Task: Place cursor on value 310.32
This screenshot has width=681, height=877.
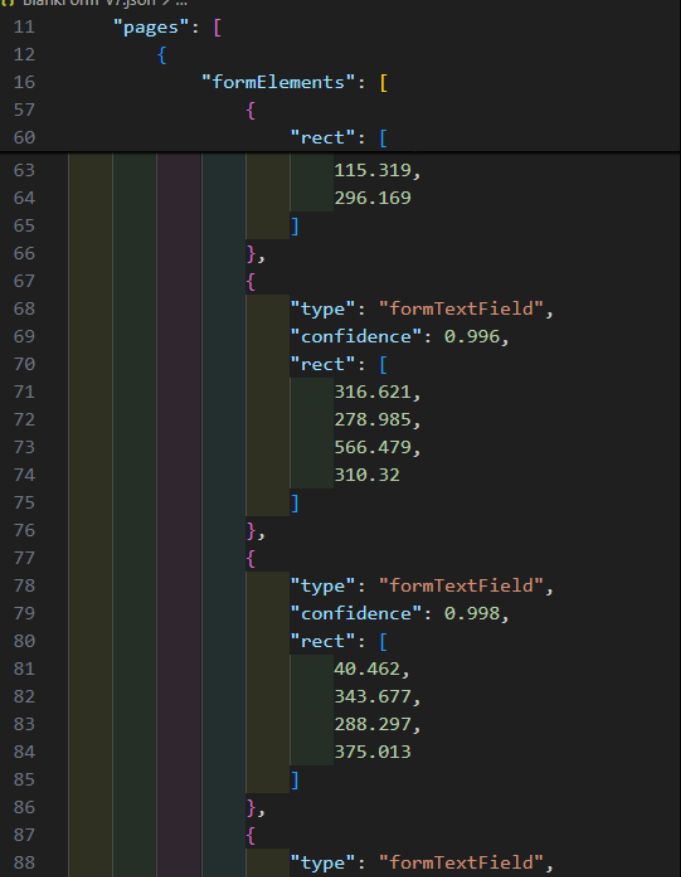Action: (x=367, y=475)
